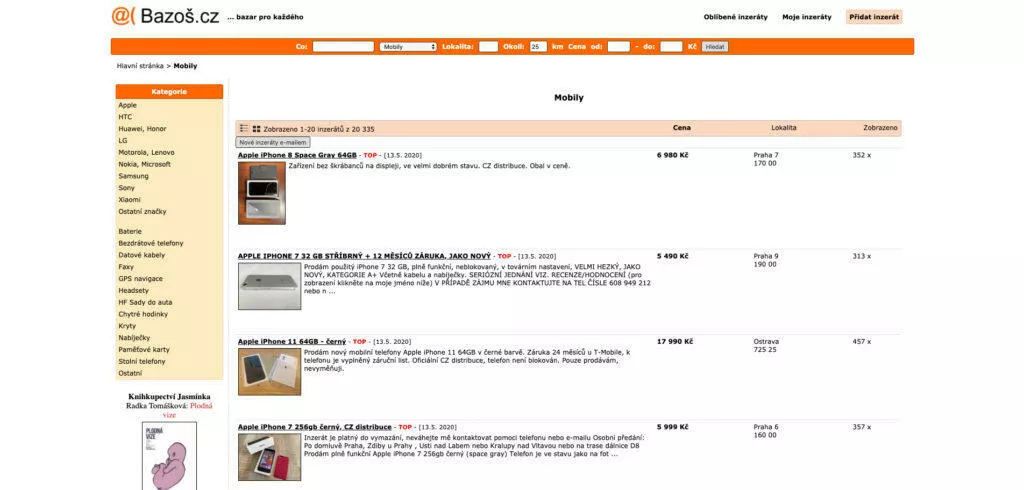Click price 5 999 Kč
Screen dimensions: 1024x490
[673, 427]
